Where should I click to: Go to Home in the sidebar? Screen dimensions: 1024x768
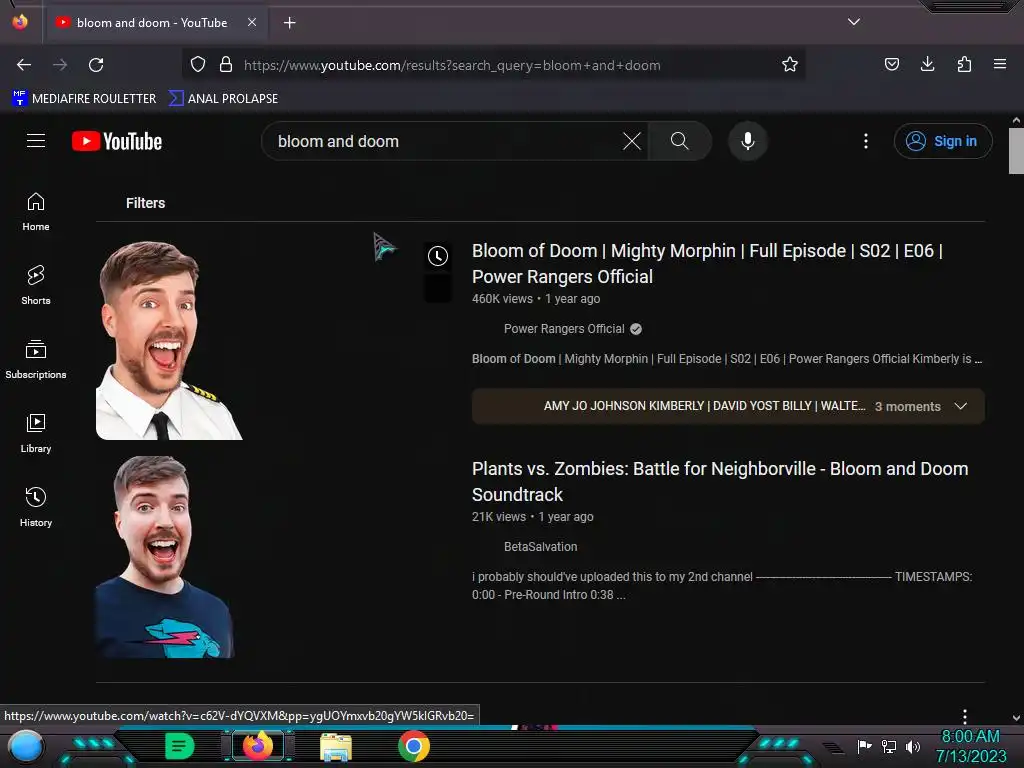tap(36, 212)
